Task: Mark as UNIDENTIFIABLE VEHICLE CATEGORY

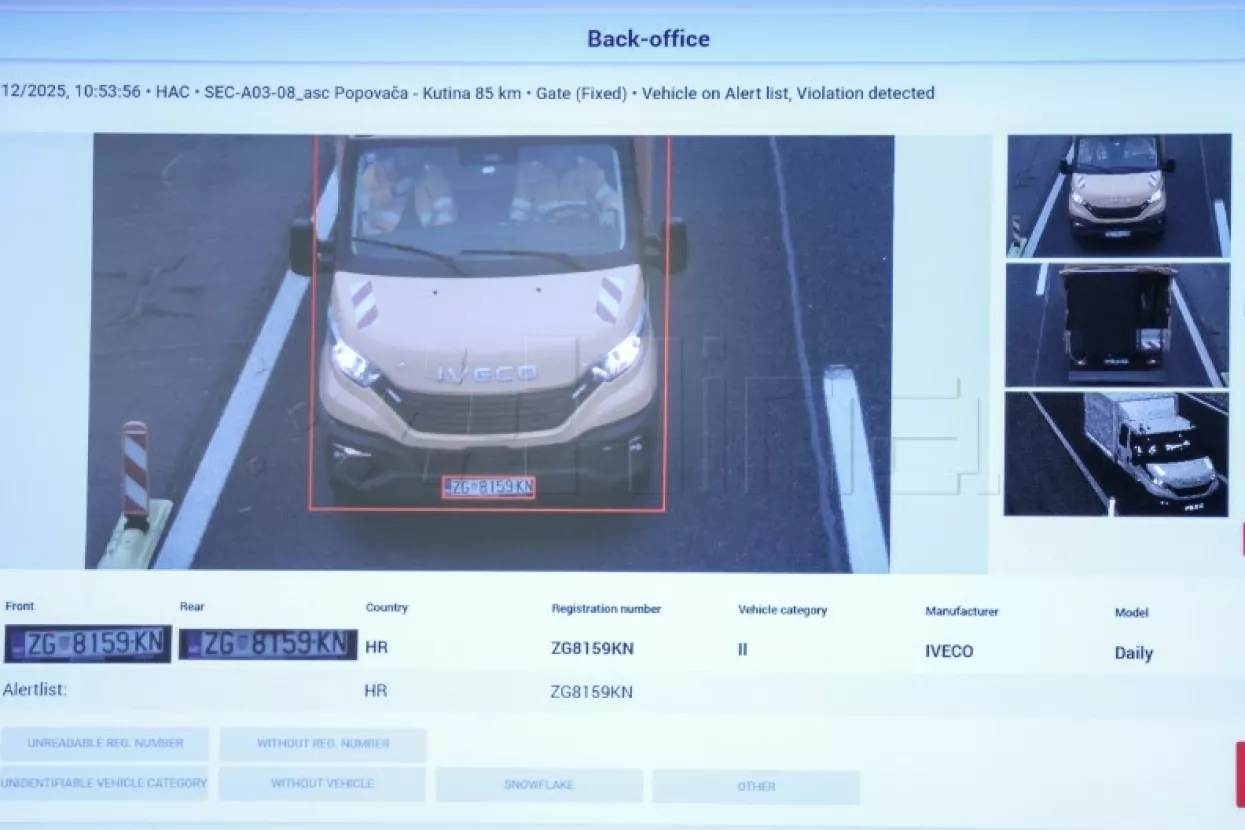Action: coord(103,783)
